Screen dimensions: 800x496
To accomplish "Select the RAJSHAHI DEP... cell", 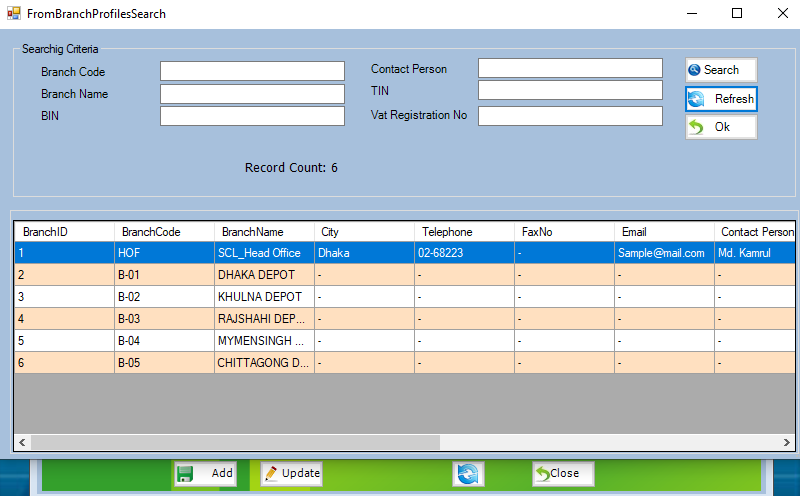I will click(264, 318).
